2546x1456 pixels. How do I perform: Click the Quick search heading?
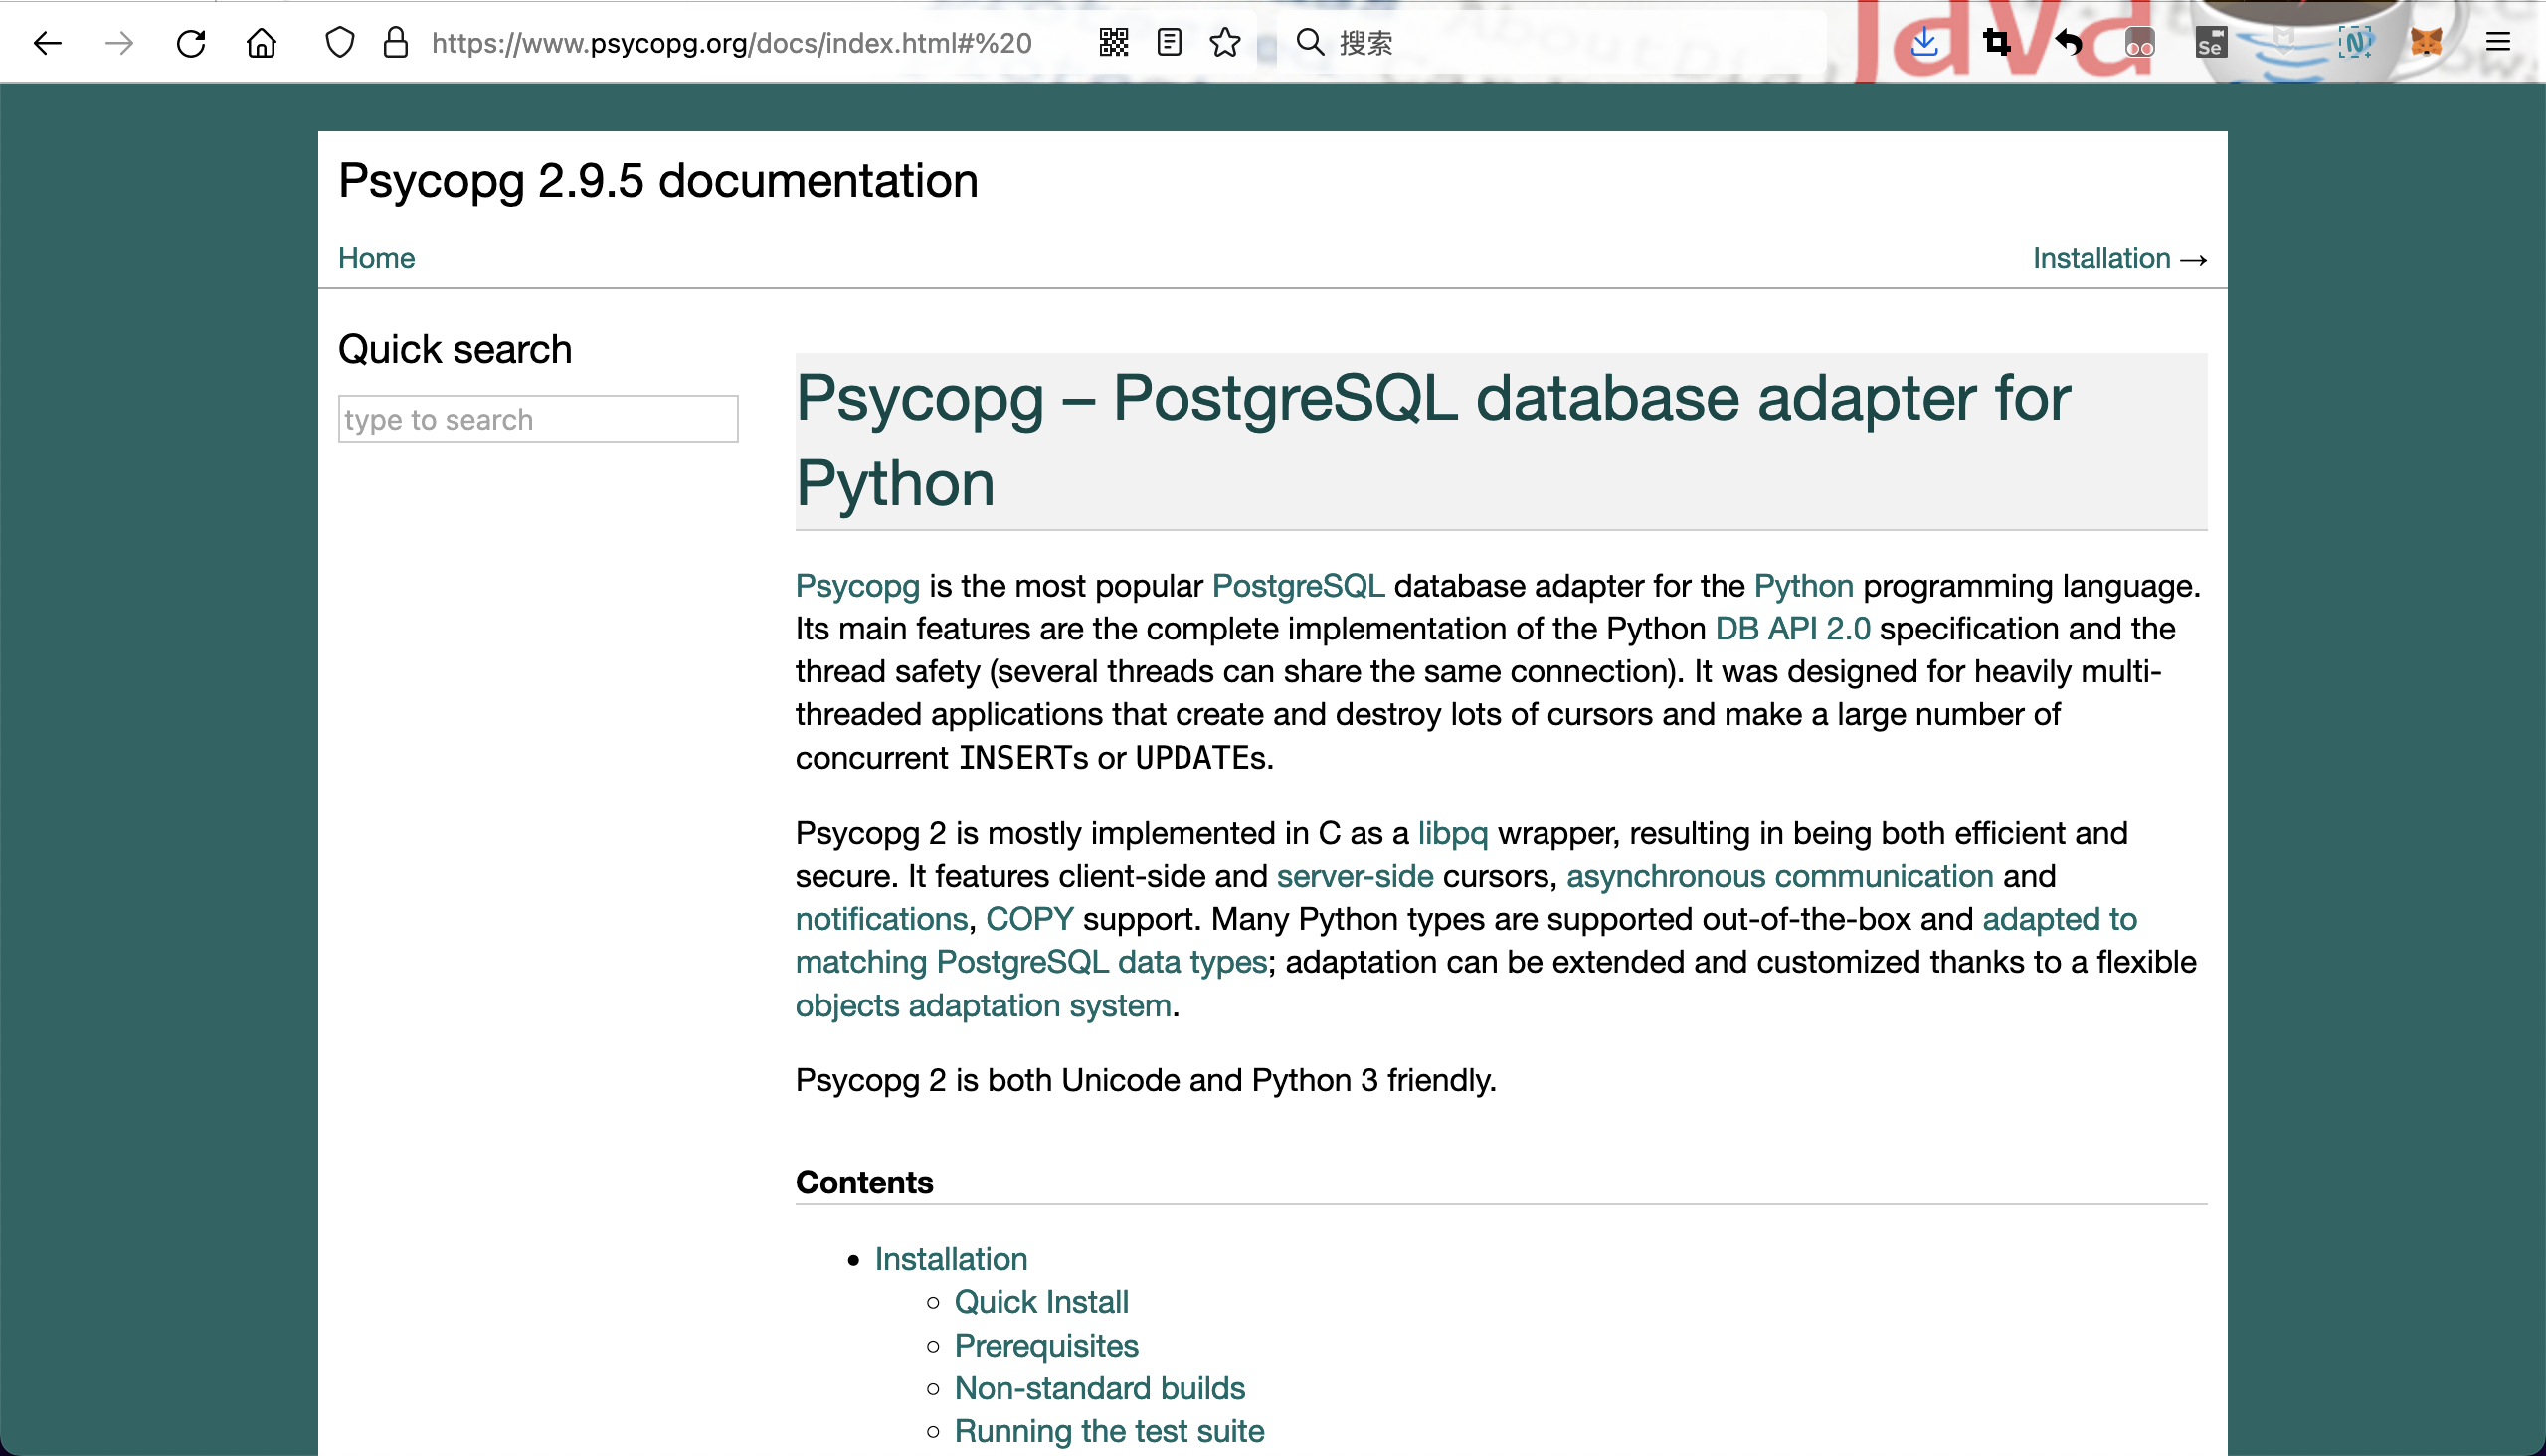click(x=455, y=350)
